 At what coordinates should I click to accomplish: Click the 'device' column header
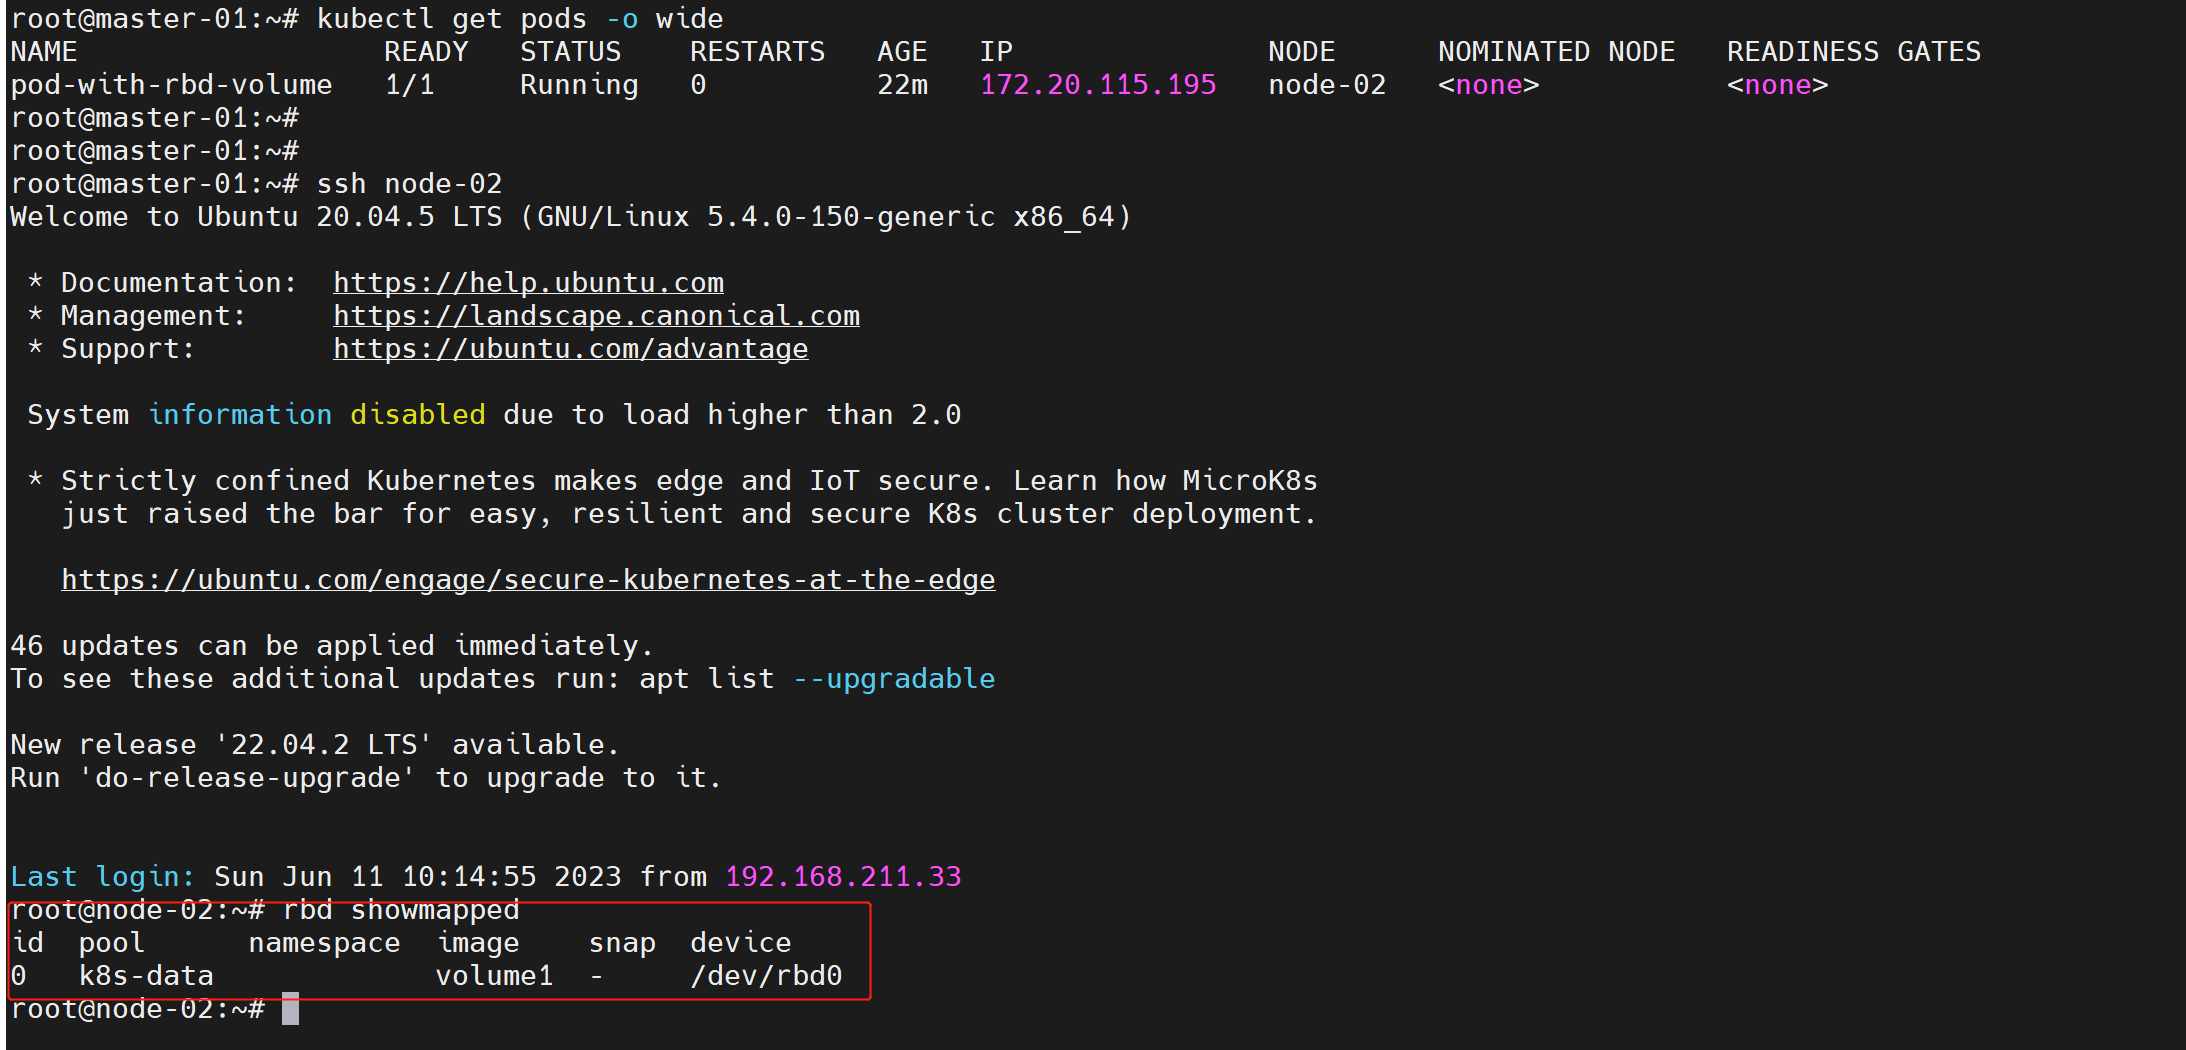(740, 943)
